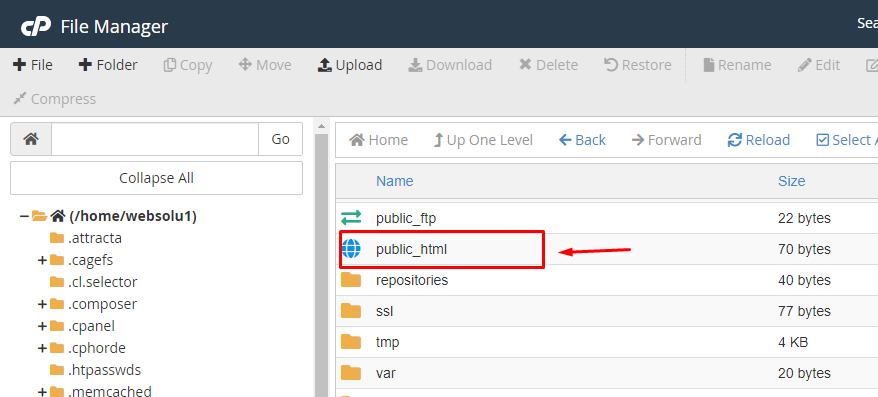Toggle the Select All checkbox

coord(822,140)
